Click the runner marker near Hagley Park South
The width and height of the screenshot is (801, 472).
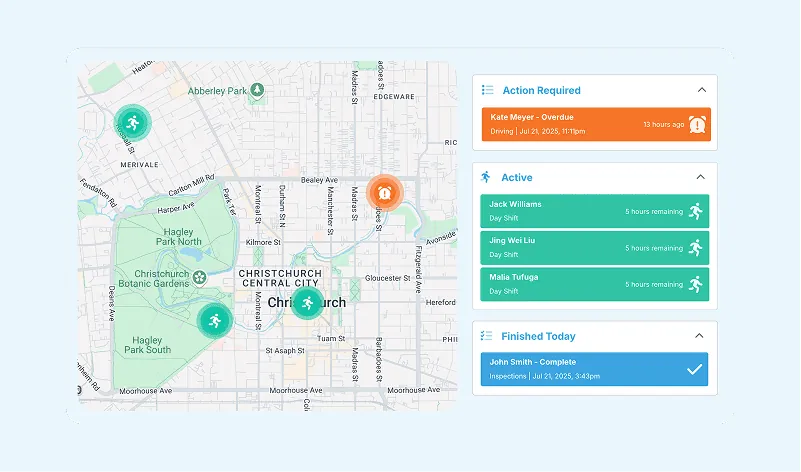pos(213,320)
